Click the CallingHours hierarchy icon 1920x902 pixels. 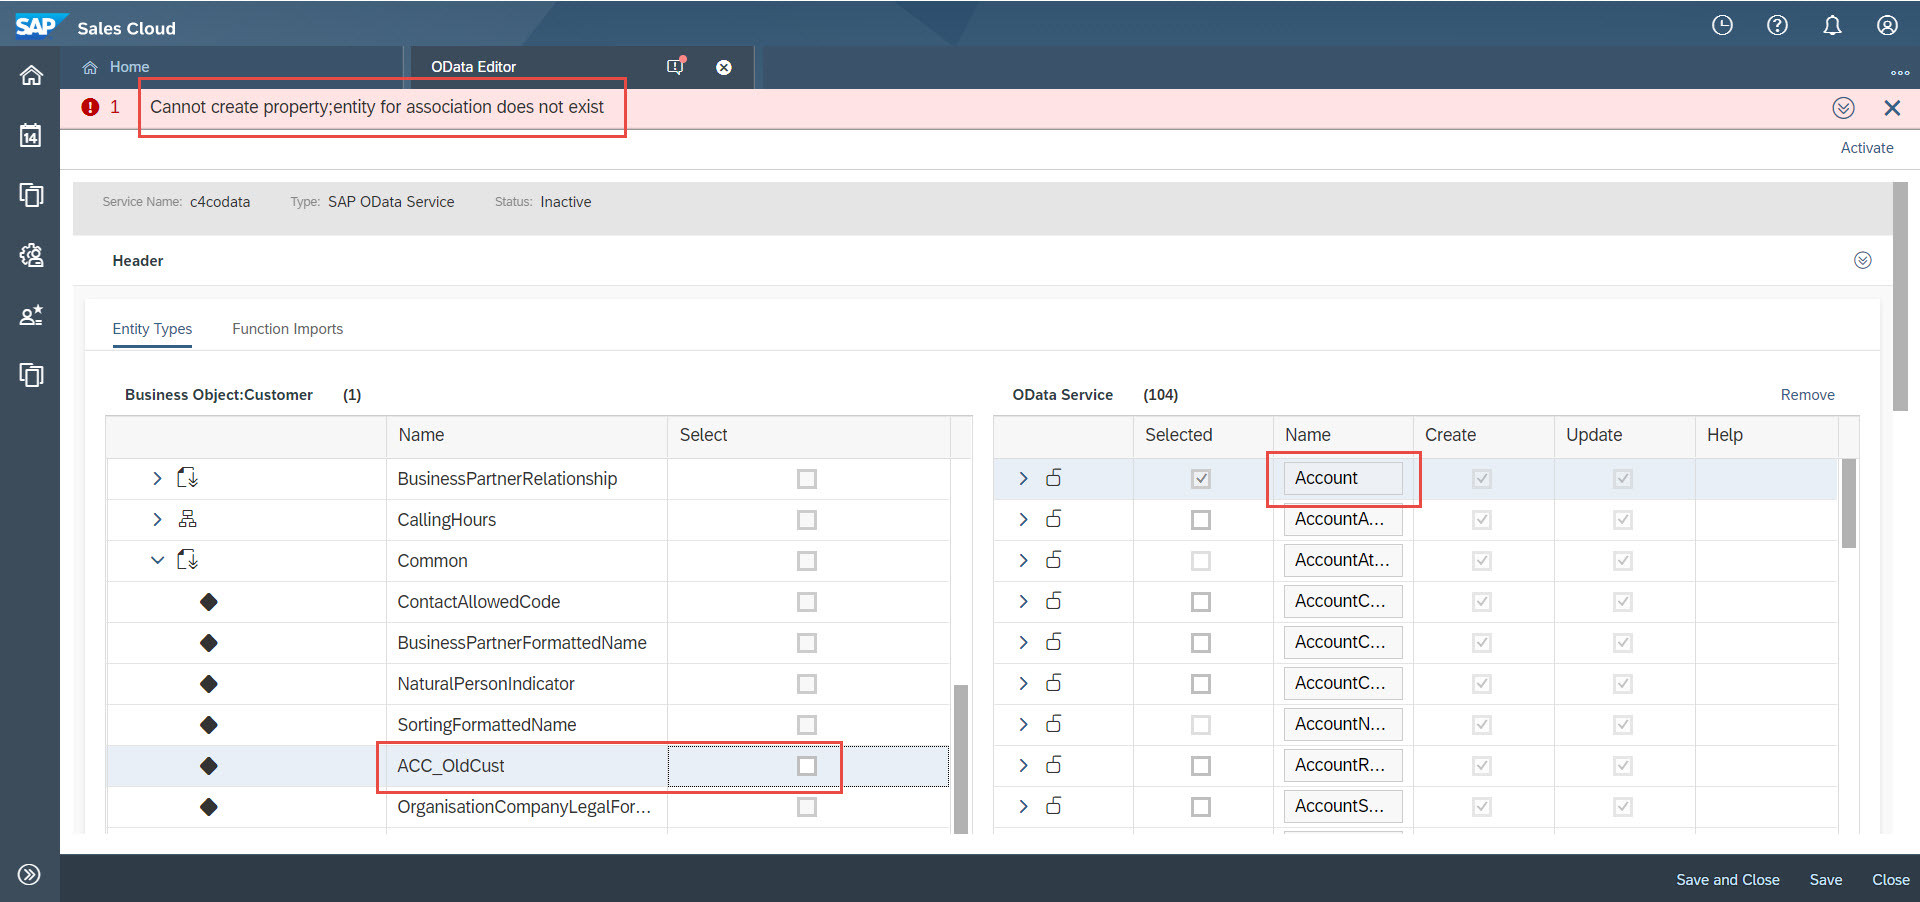(187, 519)
